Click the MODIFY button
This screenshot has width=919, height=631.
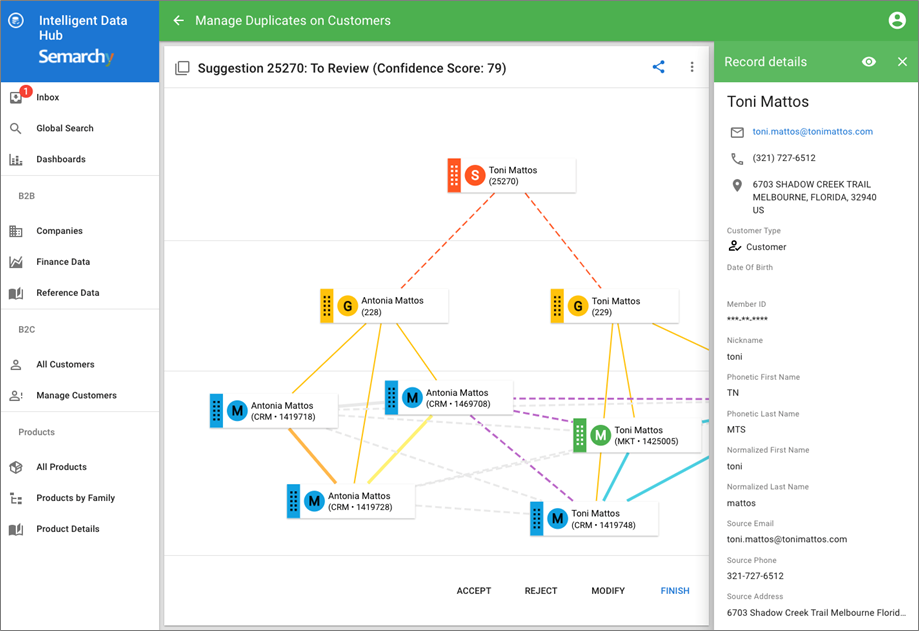[608, 591]
